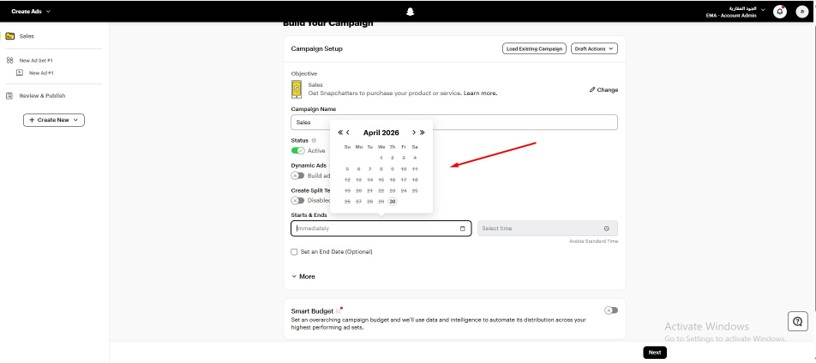Image resolution: width=816 pixels, height=363 pixels.
Task: Click the Next button
Action: click(x=655, y=352)
